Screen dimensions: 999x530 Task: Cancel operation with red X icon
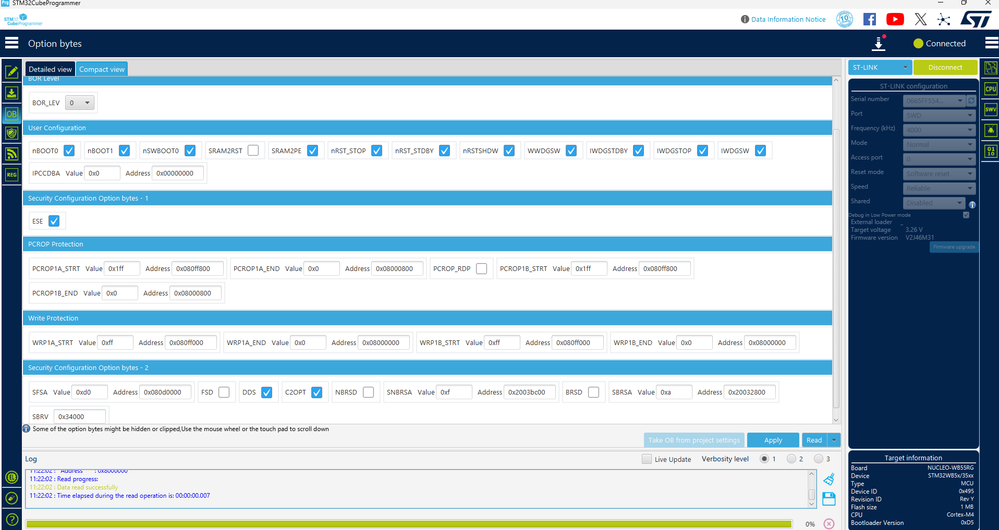tap(829, 524)
